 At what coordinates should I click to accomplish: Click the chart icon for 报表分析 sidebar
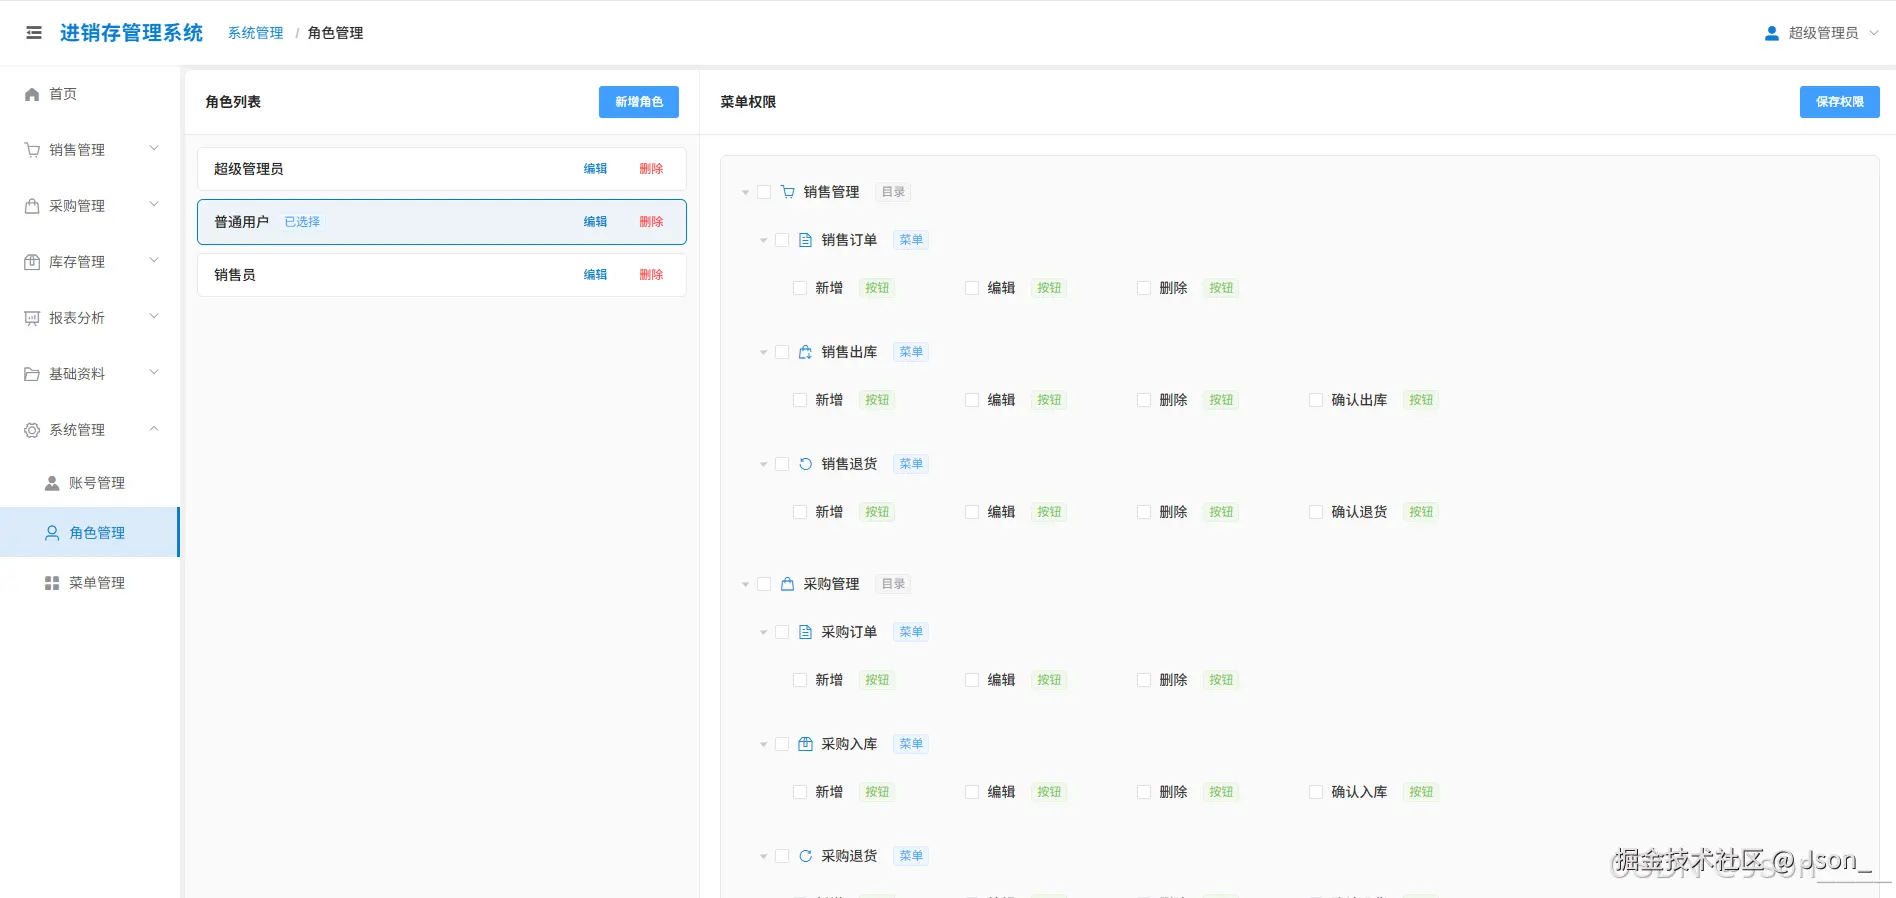[x=32, y=318]
